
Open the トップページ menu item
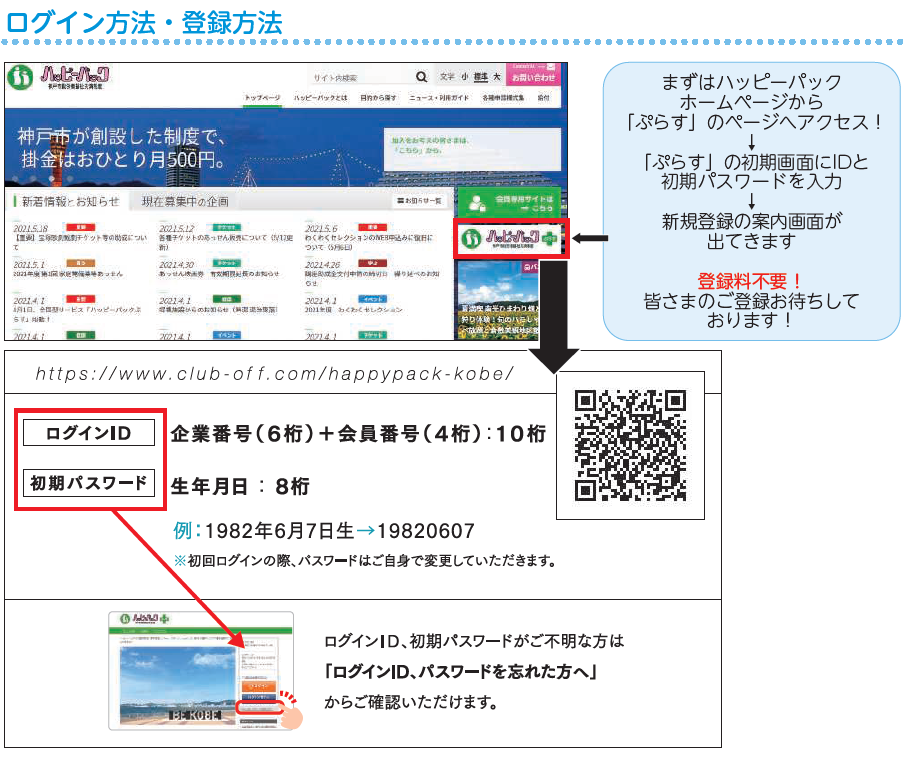[263, 99]
